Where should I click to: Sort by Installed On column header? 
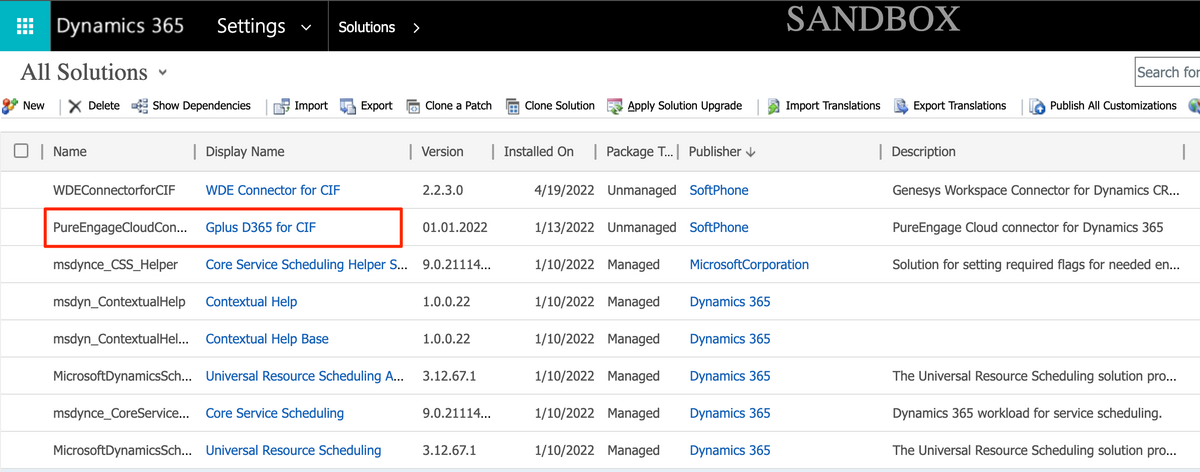[x=539, y=151]
